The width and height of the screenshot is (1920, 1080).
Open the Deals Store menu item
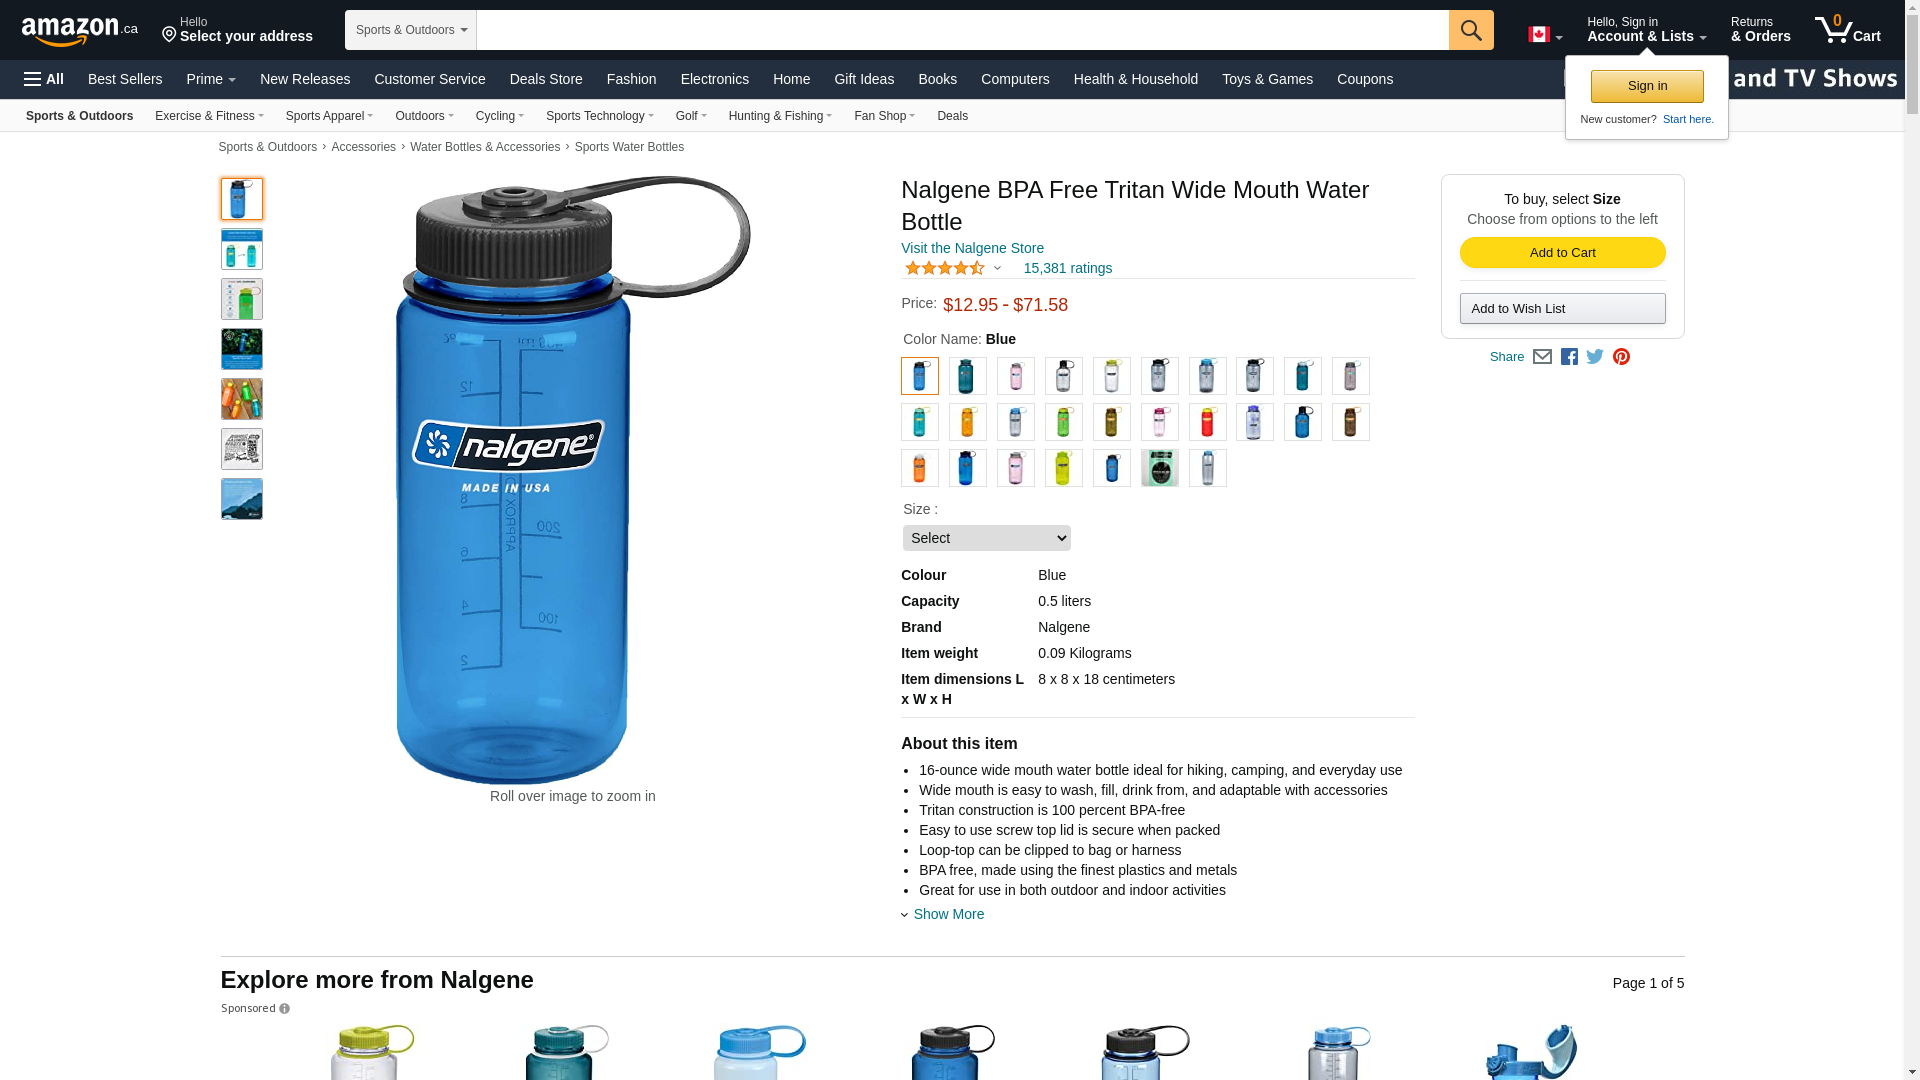(546, 79)
